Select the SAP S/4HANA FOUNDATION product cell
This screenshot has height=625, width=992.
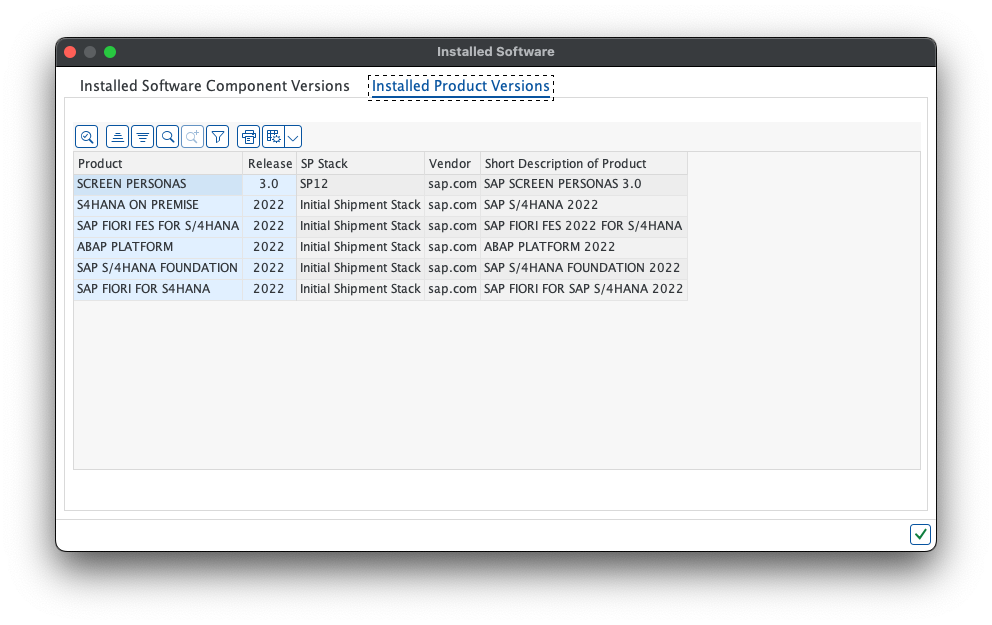[158, 268]
